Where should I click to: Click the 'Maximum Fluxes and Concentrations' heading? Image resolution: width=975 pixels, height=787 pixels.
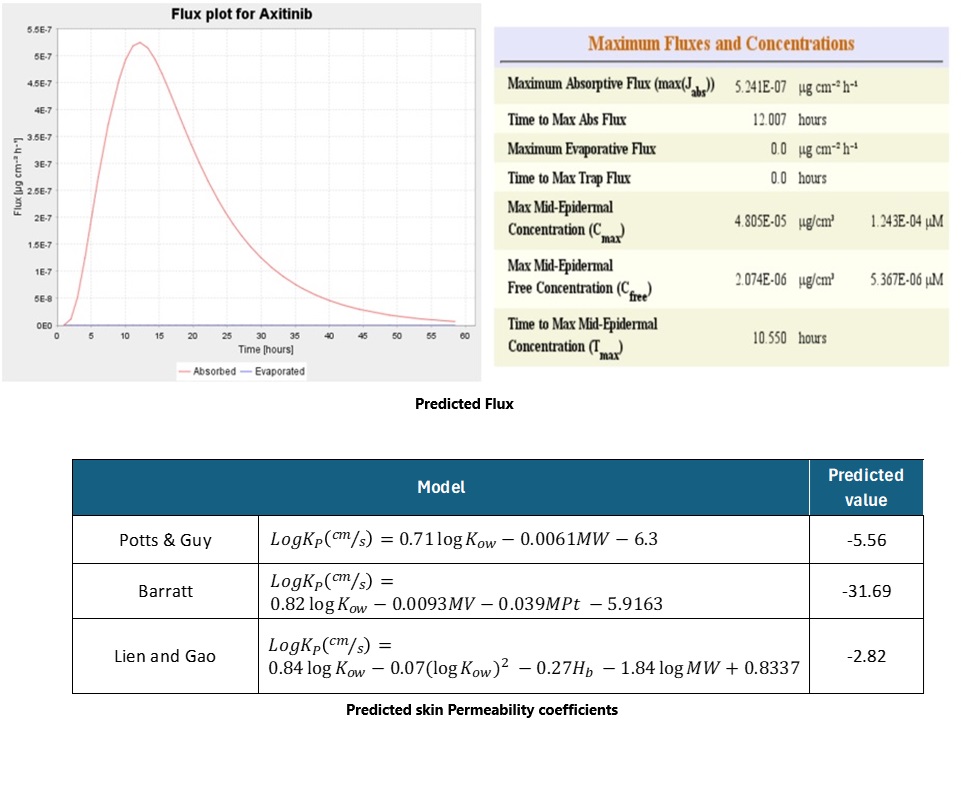[x=721, y=44]
